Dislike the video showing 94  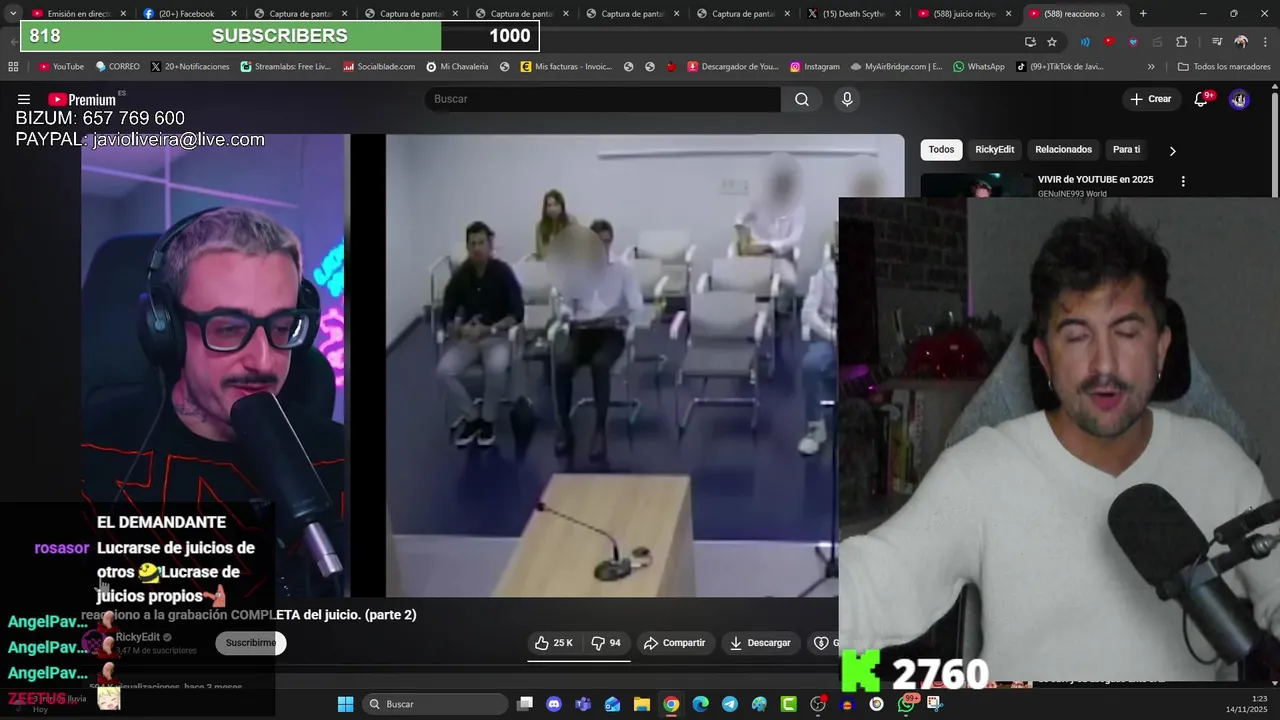coord(606,643)
